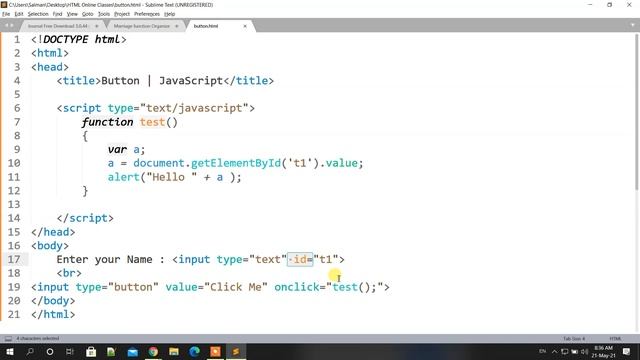
Task: Check the battery icon in the system tray
Action: (575, 351)
